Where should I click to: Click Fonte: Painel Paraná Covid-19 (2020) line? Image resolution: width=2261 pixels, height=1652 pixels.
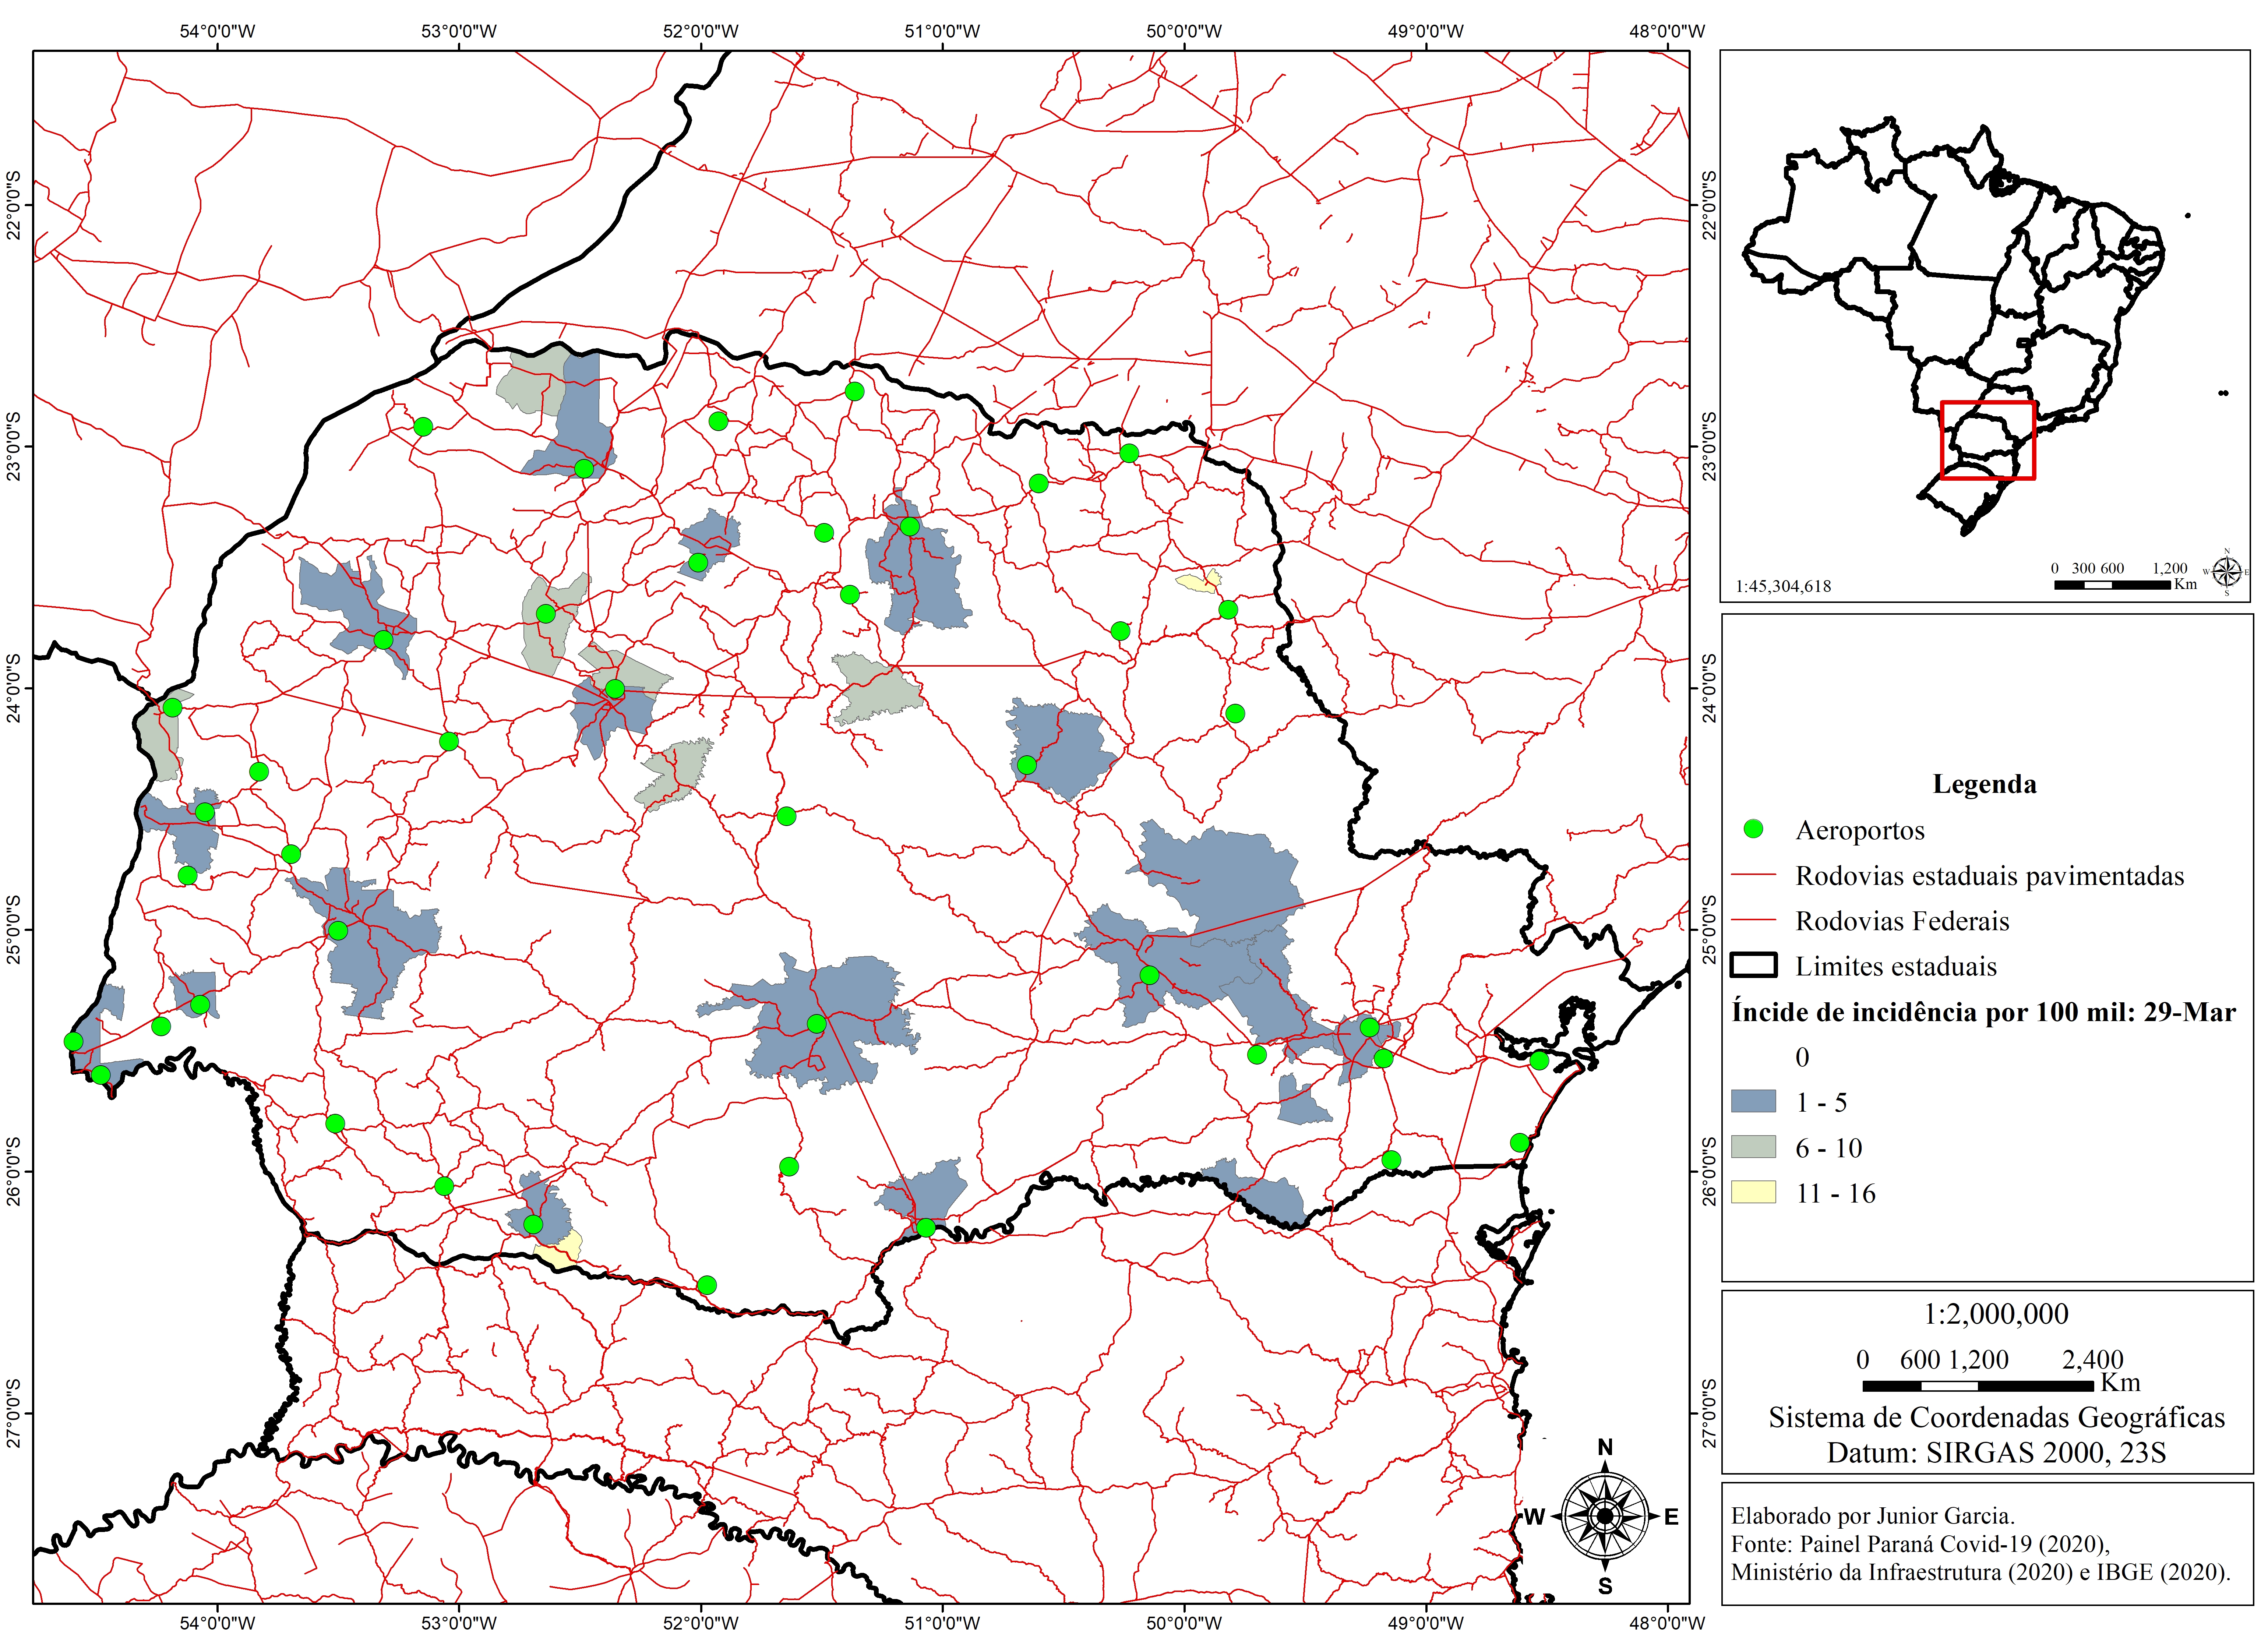tap(1920, 1544)
